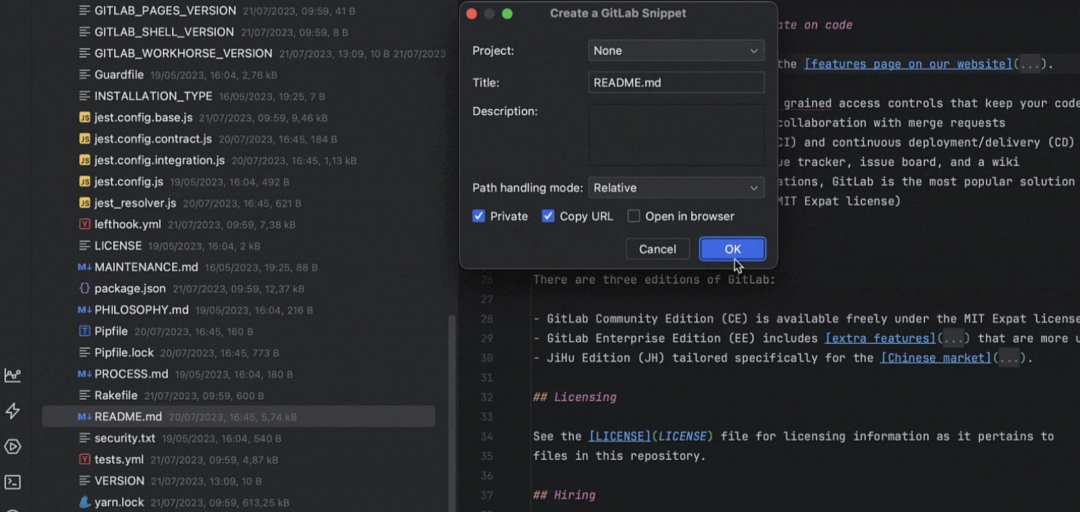Select the security.txt file name
The width and height of the screenshot is (1080, 512).
[x=125, y=438]
